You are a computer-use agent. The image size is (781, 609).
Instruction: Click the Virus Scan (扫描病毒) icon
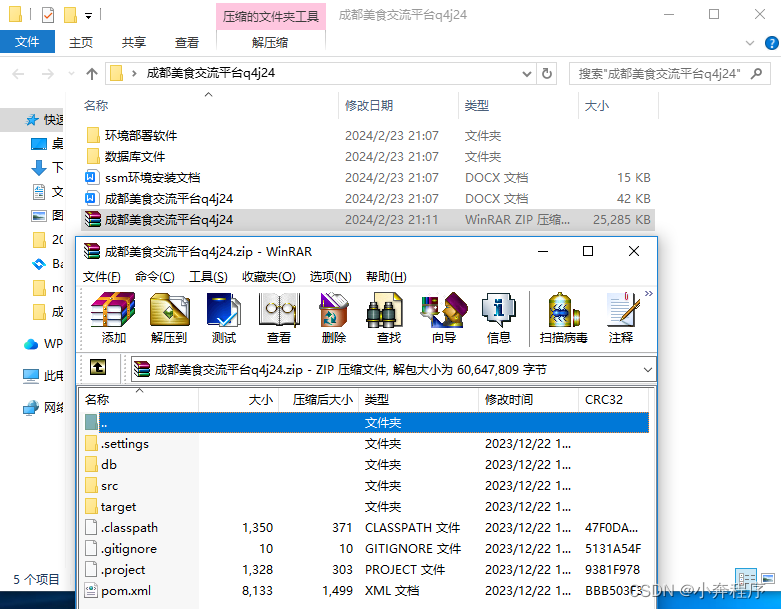point(563,318)
